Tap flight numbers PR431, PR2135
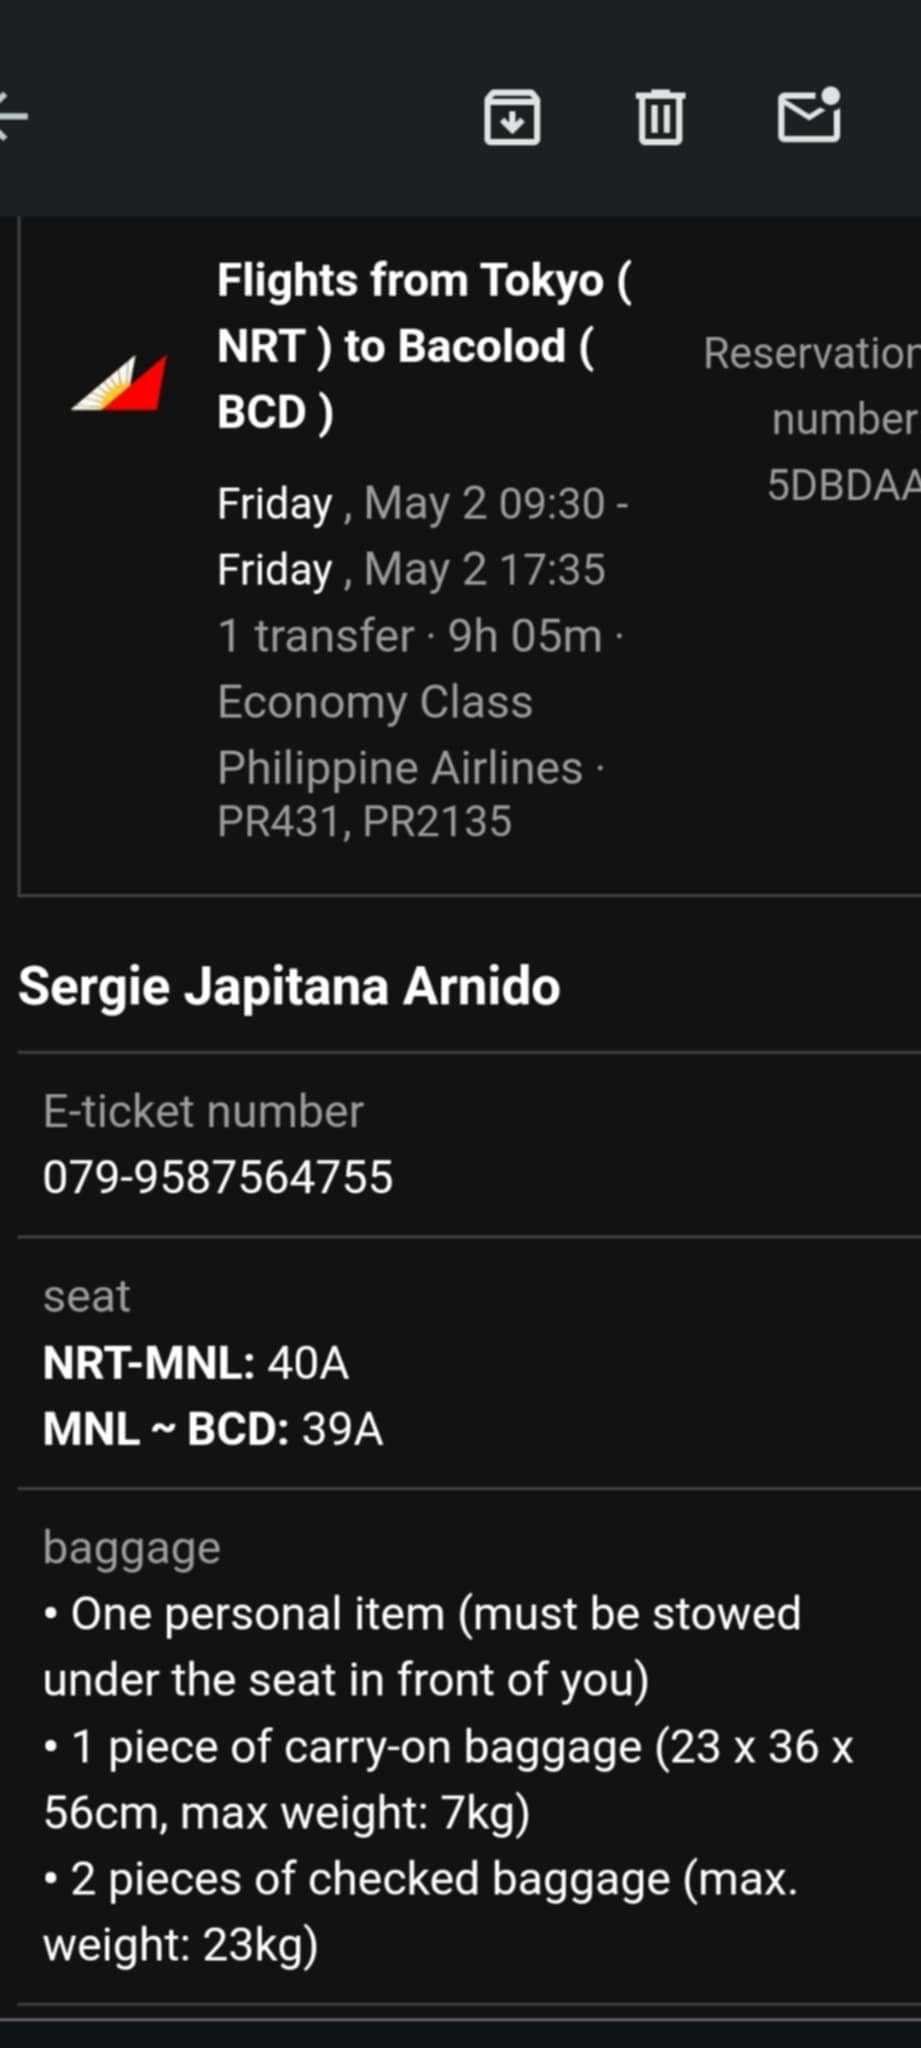Image resolution: width=921 pixels, height=2048 pixels. coord(364,822)
